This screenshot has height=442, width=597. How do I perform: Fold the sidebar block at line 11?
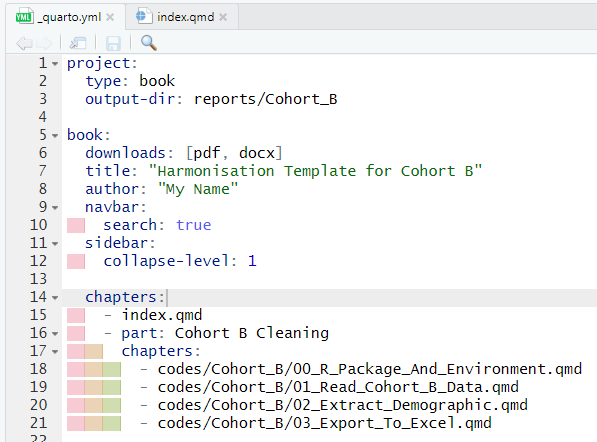click(x=55, y=244)
